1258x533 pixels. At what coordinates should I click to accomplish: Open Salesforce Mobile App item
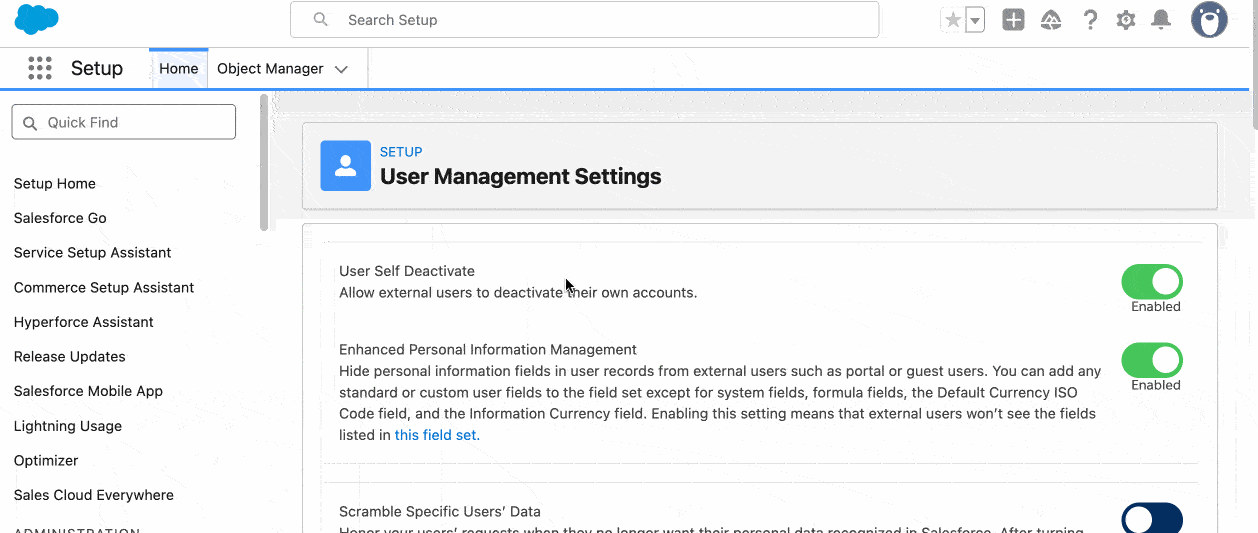(x=88, y=391)
